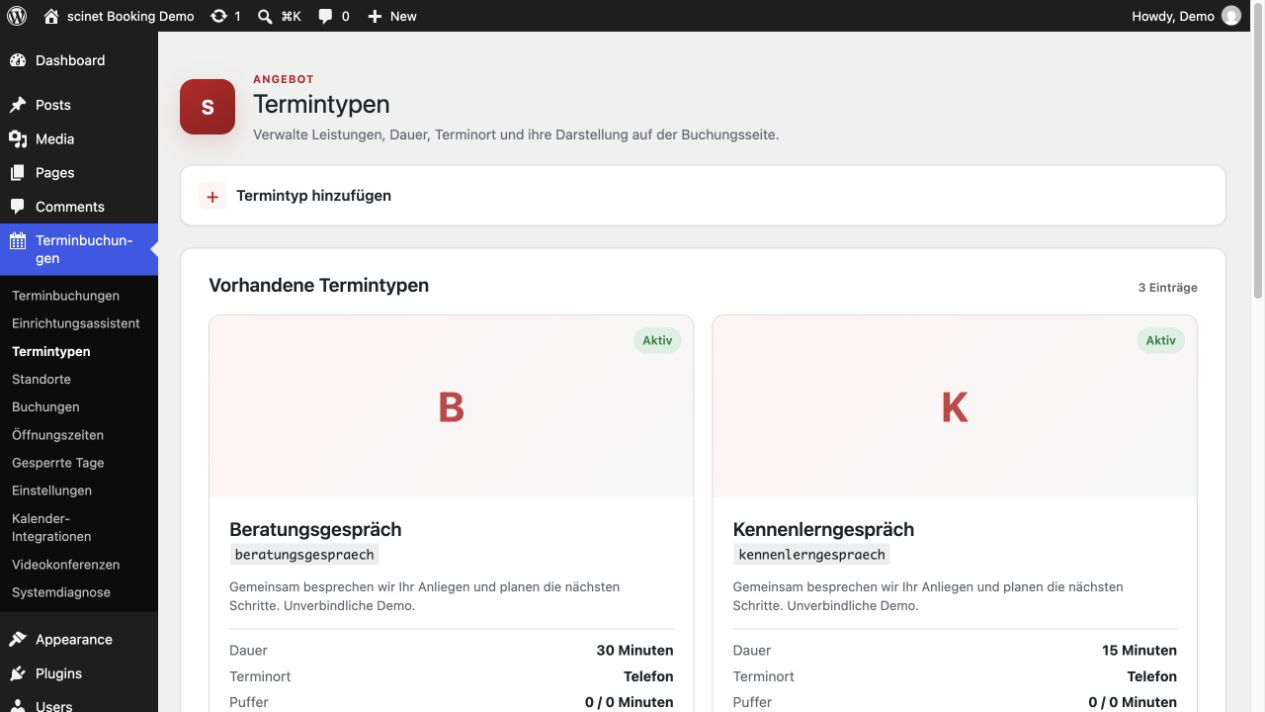Click Aktiv badge on Kennenlerngespräch card
Screen dimensions: 1265x712
click(x=1161, y=341)
